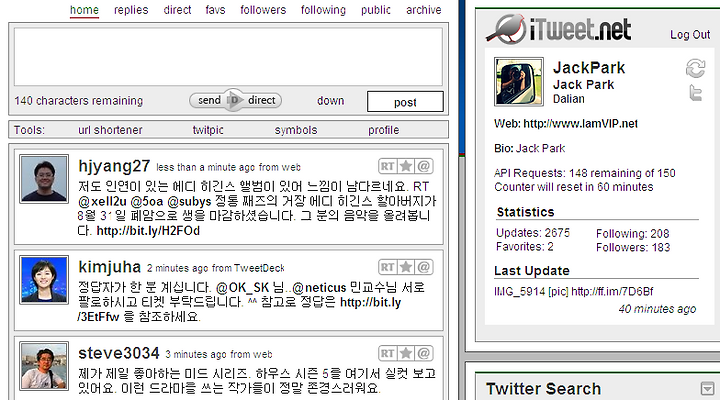The width and height of the screenshot is (720, 400).
Task: Click the post button
Action: (405, 101)
